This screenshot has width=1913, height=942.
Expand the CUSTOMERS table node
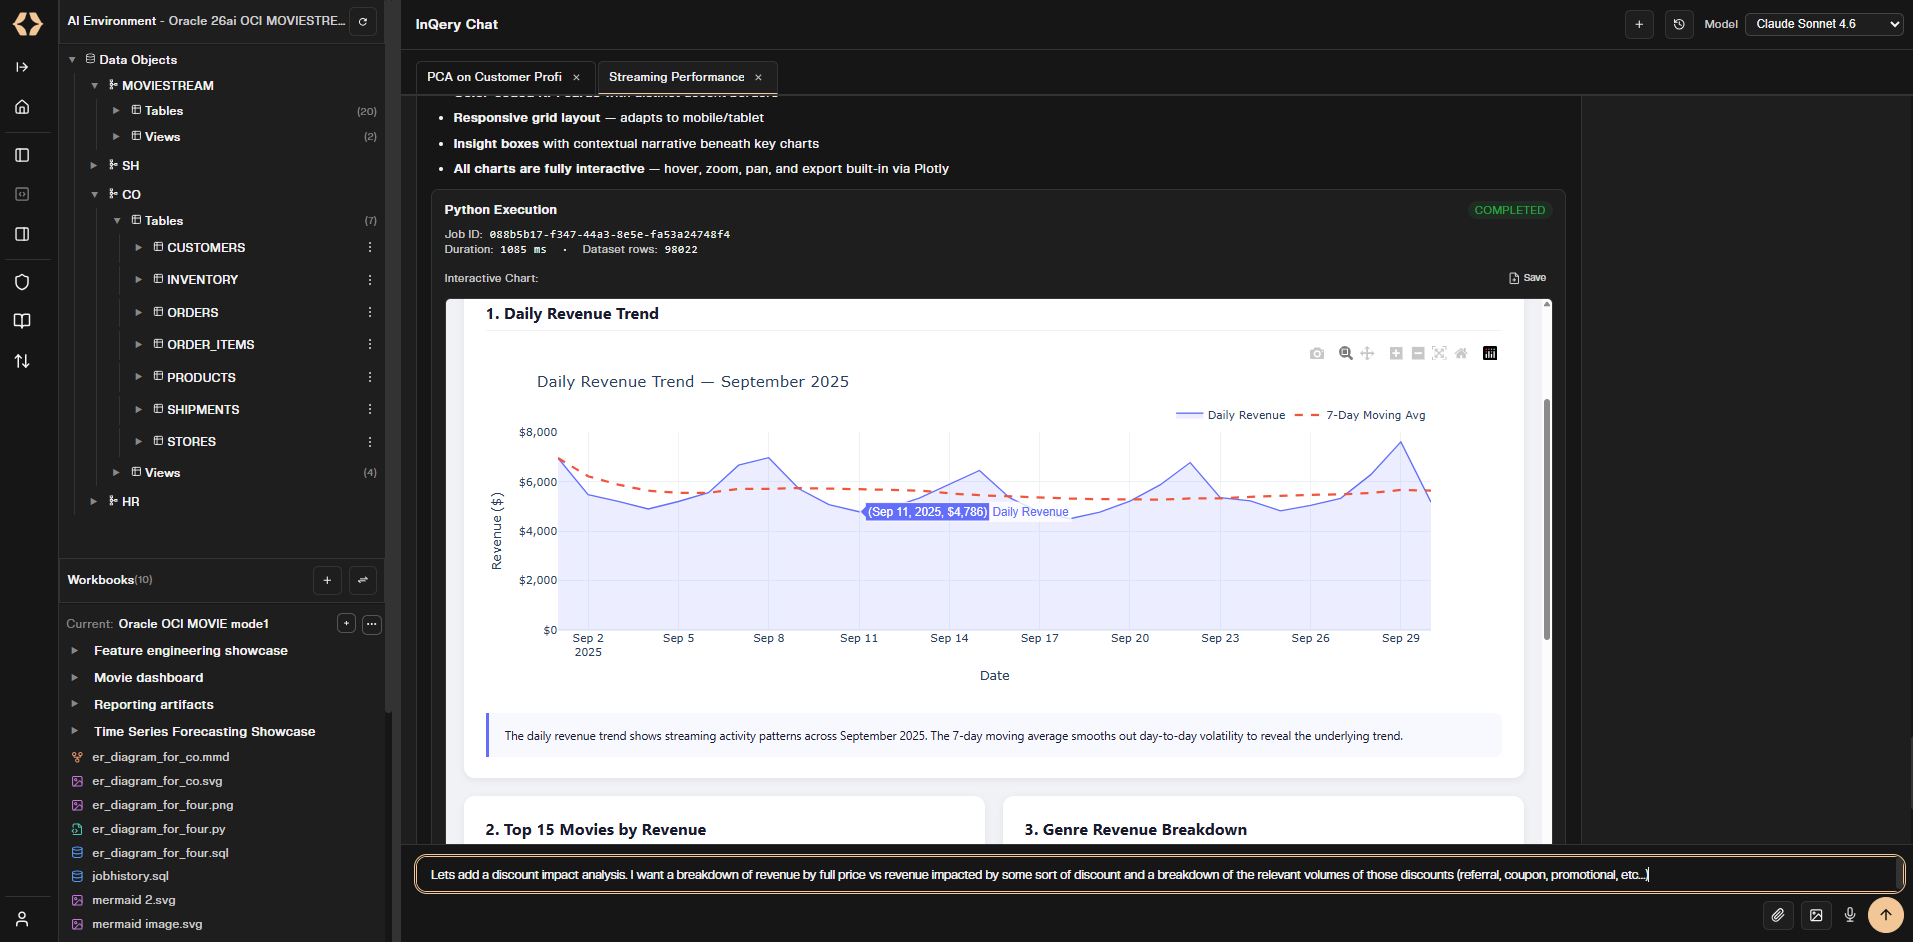pyautogui.click(x=139, y=247)
